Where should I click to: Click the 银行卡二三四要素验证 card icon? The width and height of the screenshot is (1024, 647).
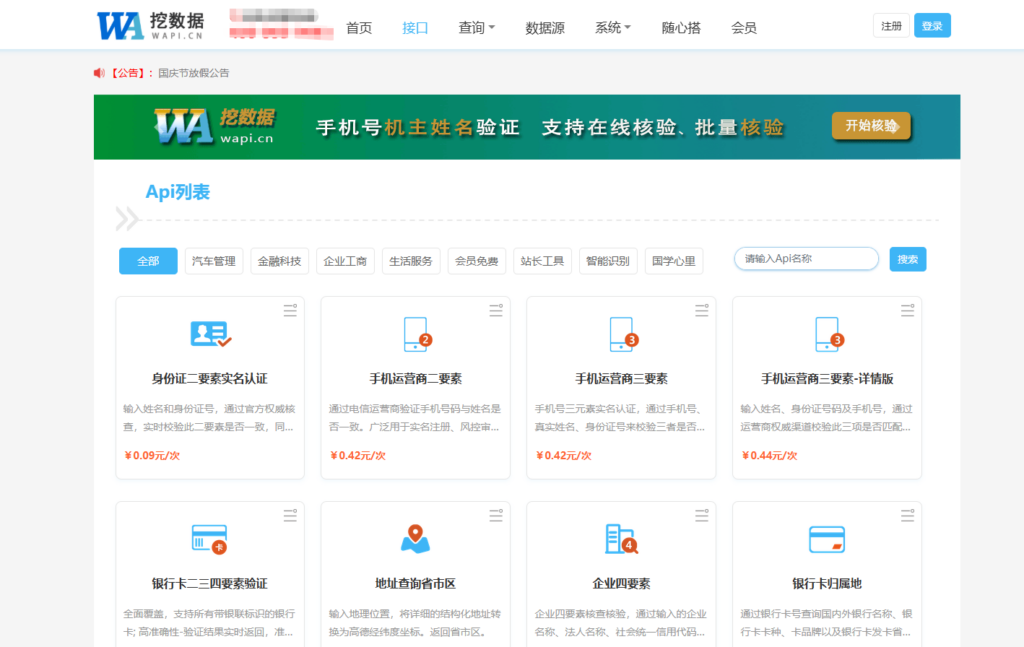(209, 539)
